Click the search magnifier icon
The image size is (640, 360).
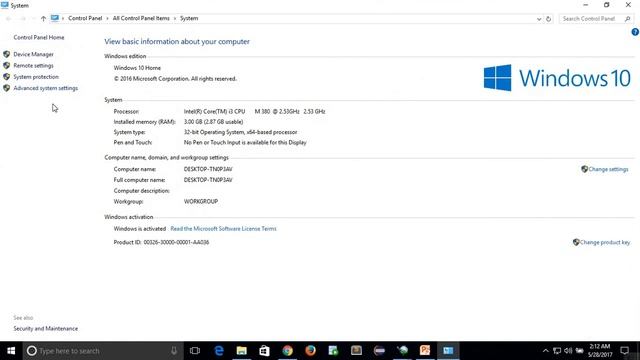point(627,19)
